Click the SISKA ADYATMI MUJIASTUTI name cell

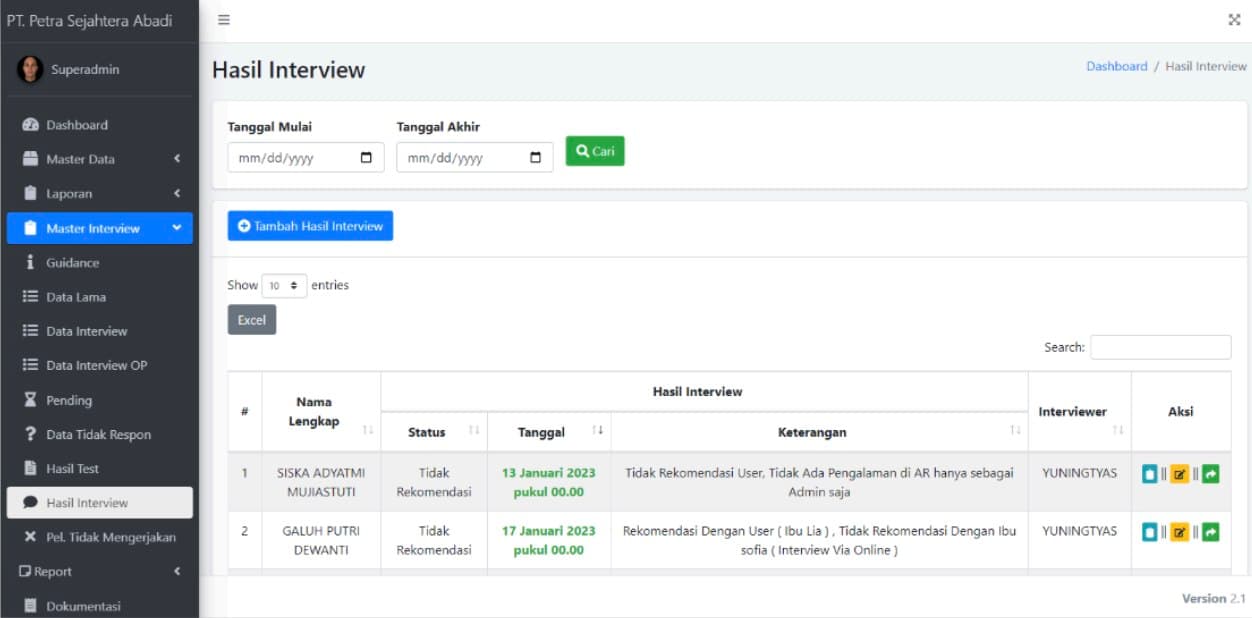pos(321,482)
